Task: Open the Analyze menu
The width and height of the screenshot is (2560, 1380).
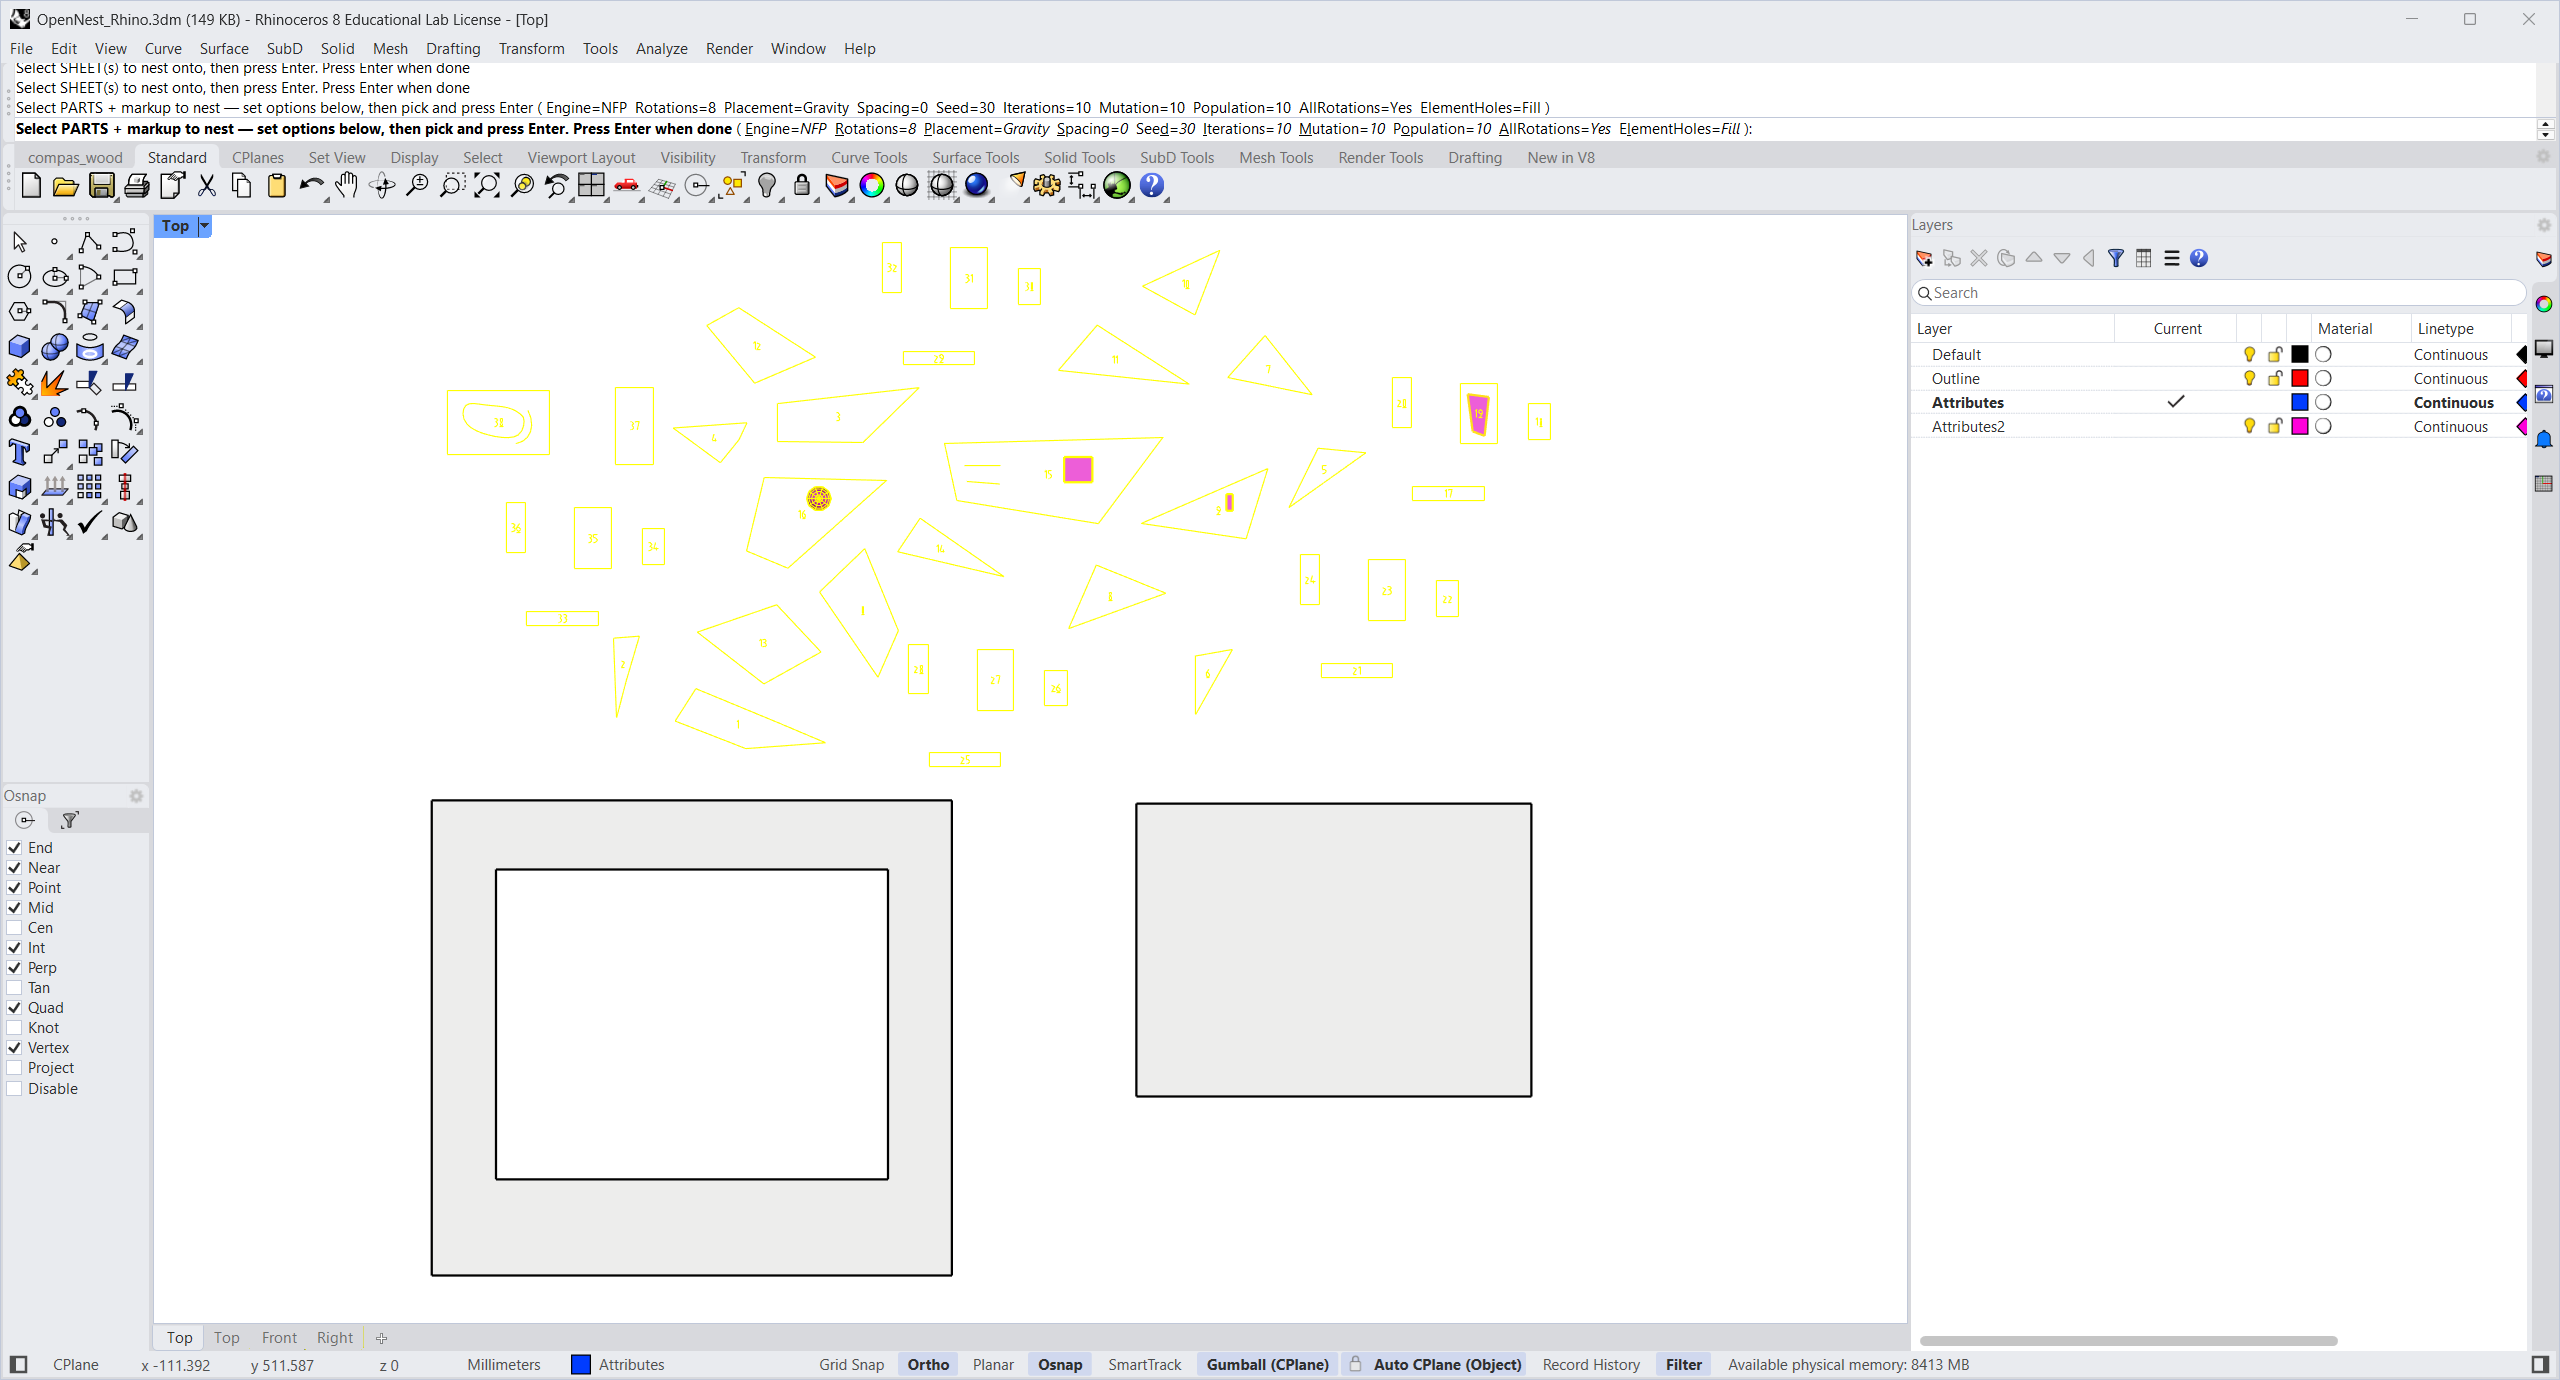Action: tap(661, 49)
